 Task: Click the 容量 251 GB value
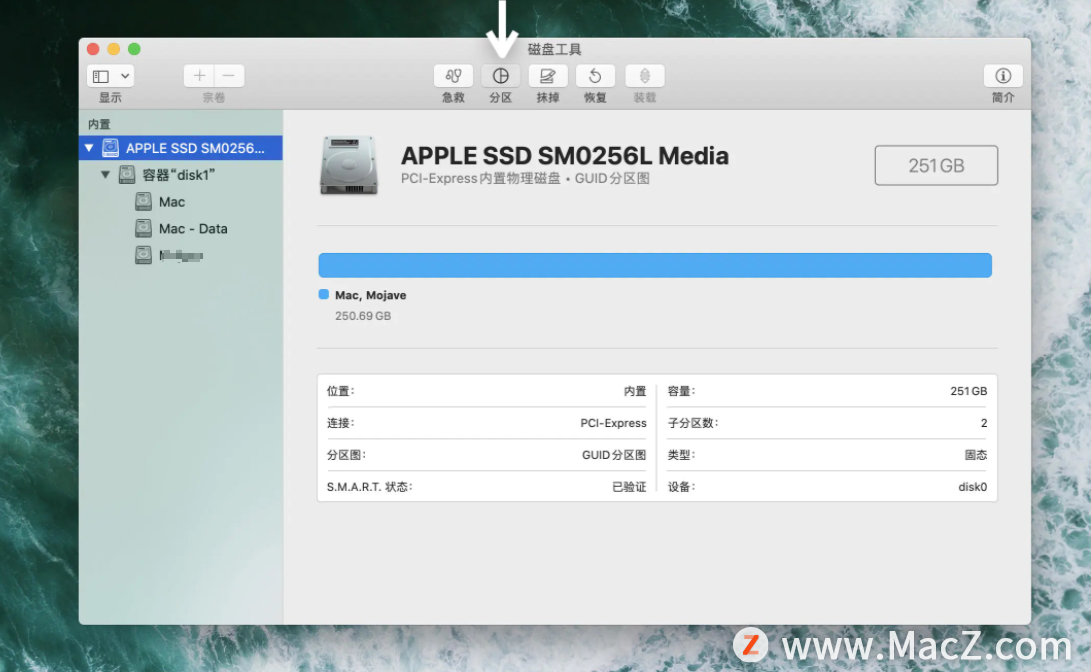tap(969, 391)
